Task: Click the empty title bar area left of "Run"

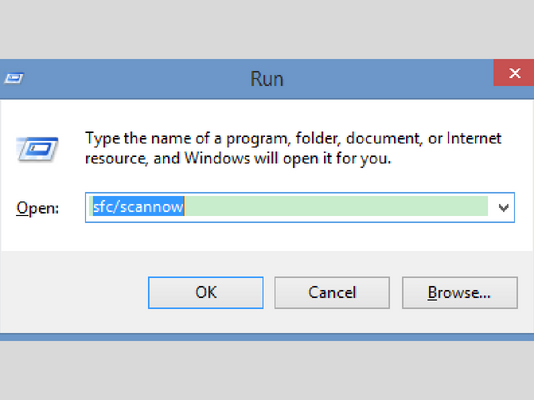Action: pos(136,79)
